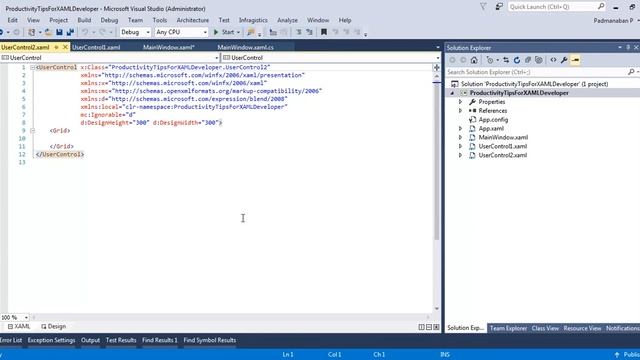Click the New Project toolbar icon
This screenshot has width=640, height=360.
[31, 32]
